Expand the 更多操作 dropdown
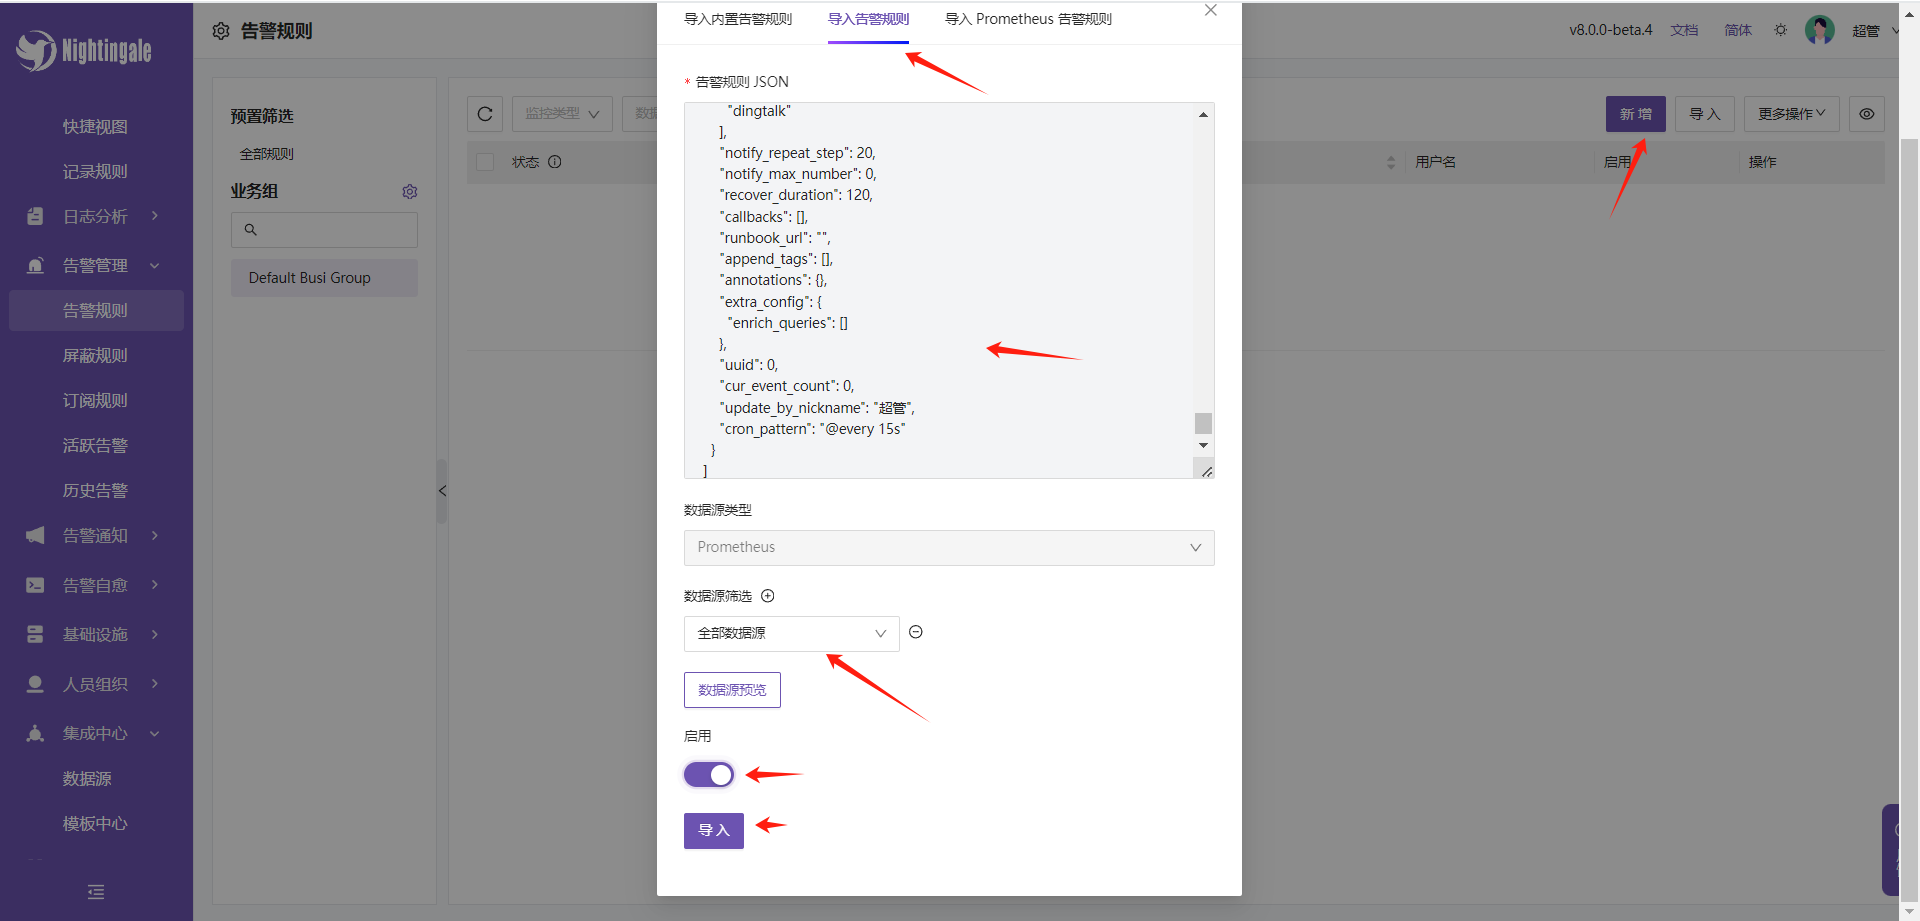The image size is (1920, 921). (1791, 114)
